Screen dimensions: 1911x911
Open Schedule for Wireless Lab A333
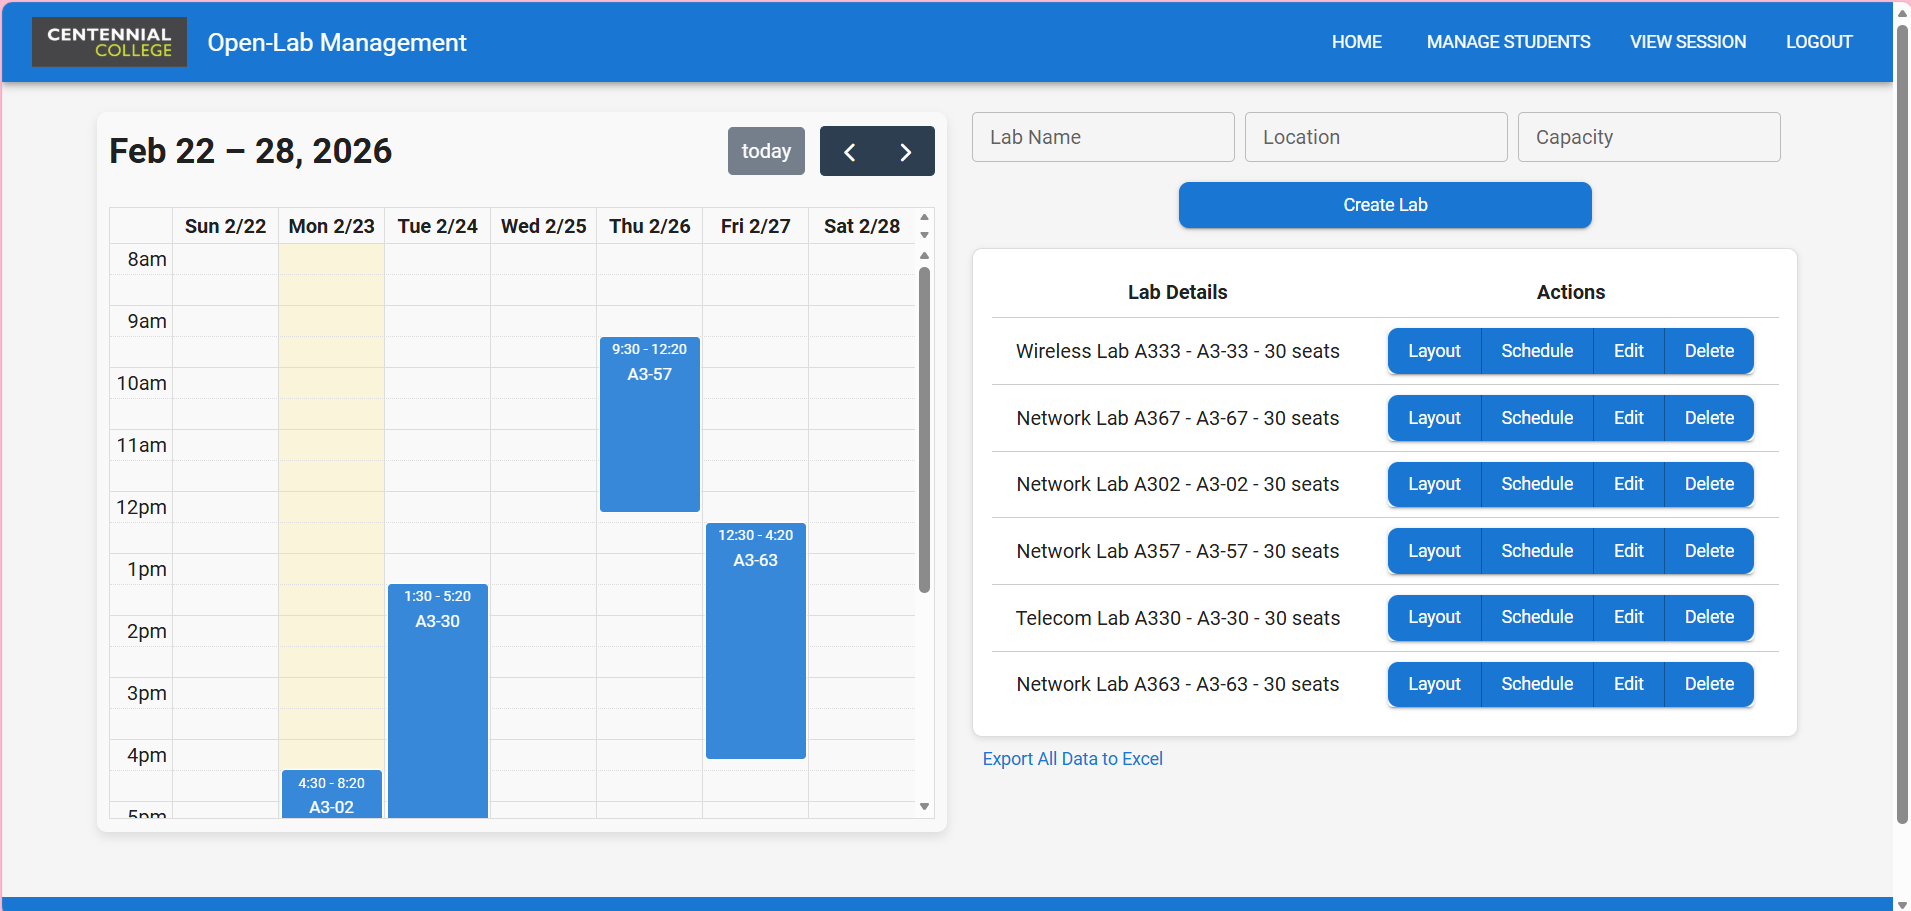pyautogui.click(x=1536, y=351)
